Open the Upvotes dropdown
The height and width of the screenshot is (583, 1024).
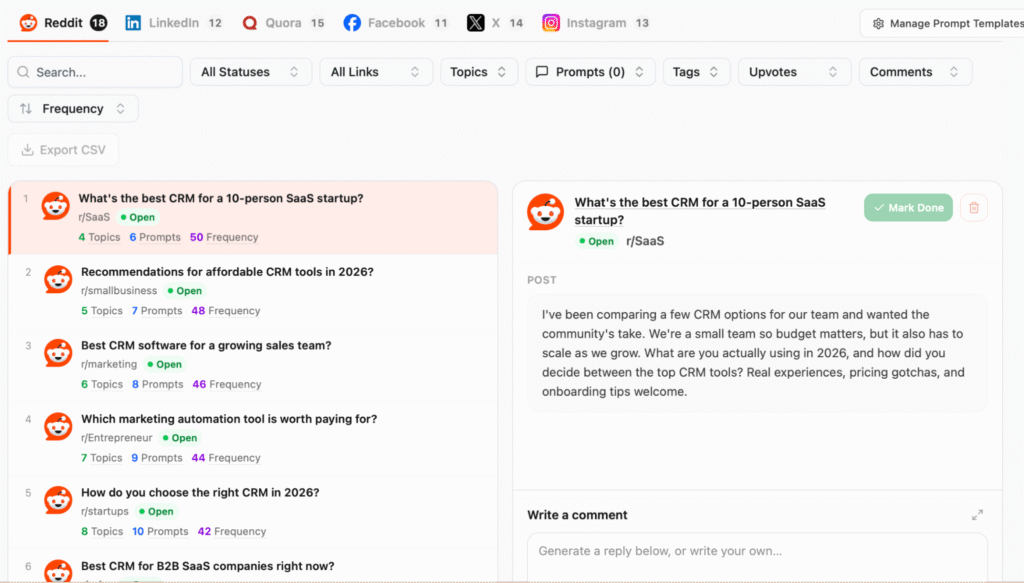point(794,72)
